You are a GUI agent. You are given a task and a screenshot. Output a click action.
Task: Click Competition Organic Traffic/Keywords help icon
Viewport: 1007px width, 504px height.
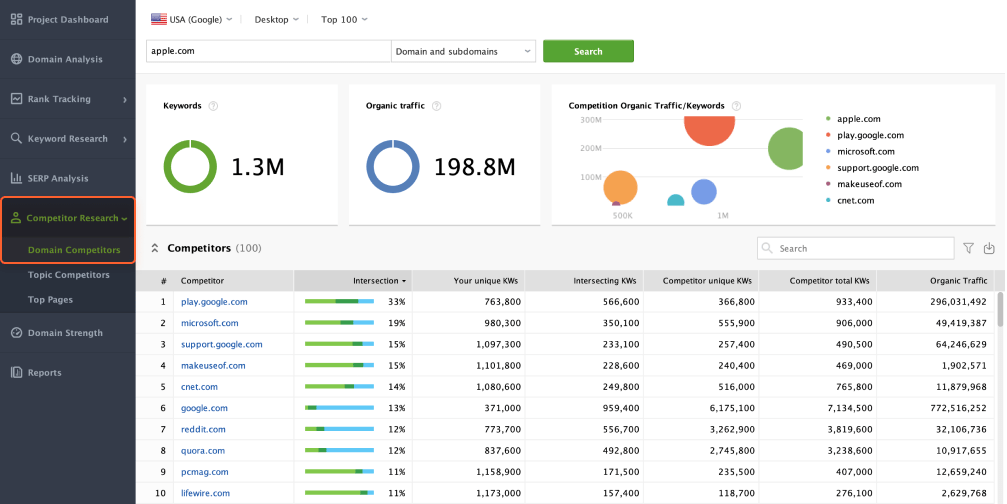click(x=737, y=106)
